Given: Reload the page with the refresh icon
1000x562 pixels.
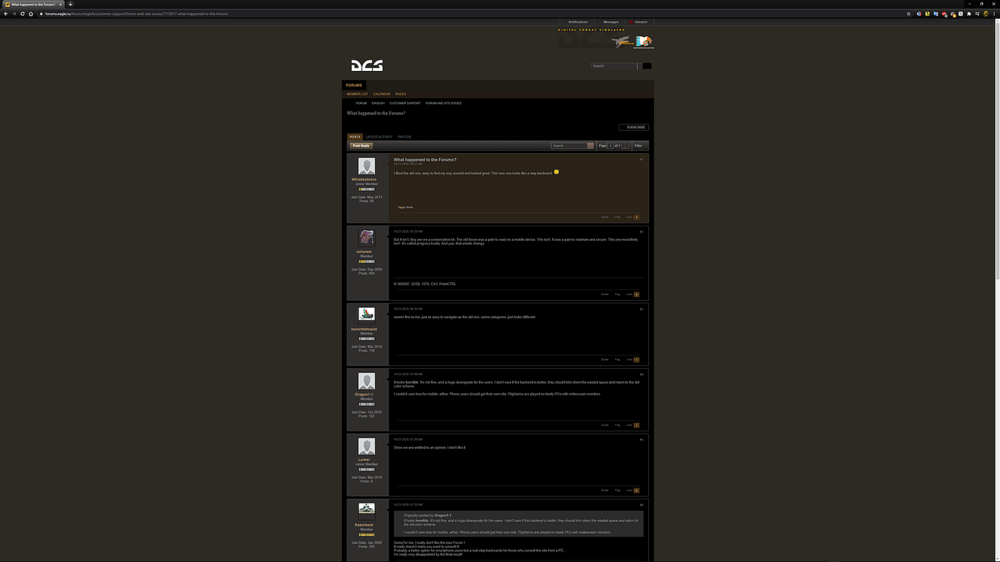Looking at the screenshot, I should [22, 13].
